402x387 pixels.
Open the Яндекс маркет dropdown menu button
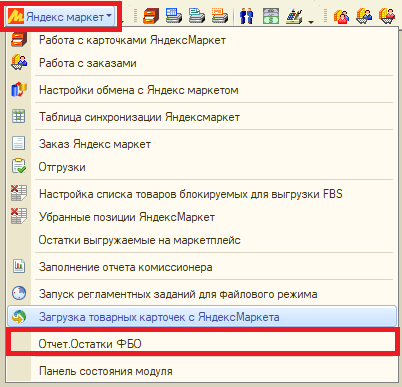coord(60,16)
